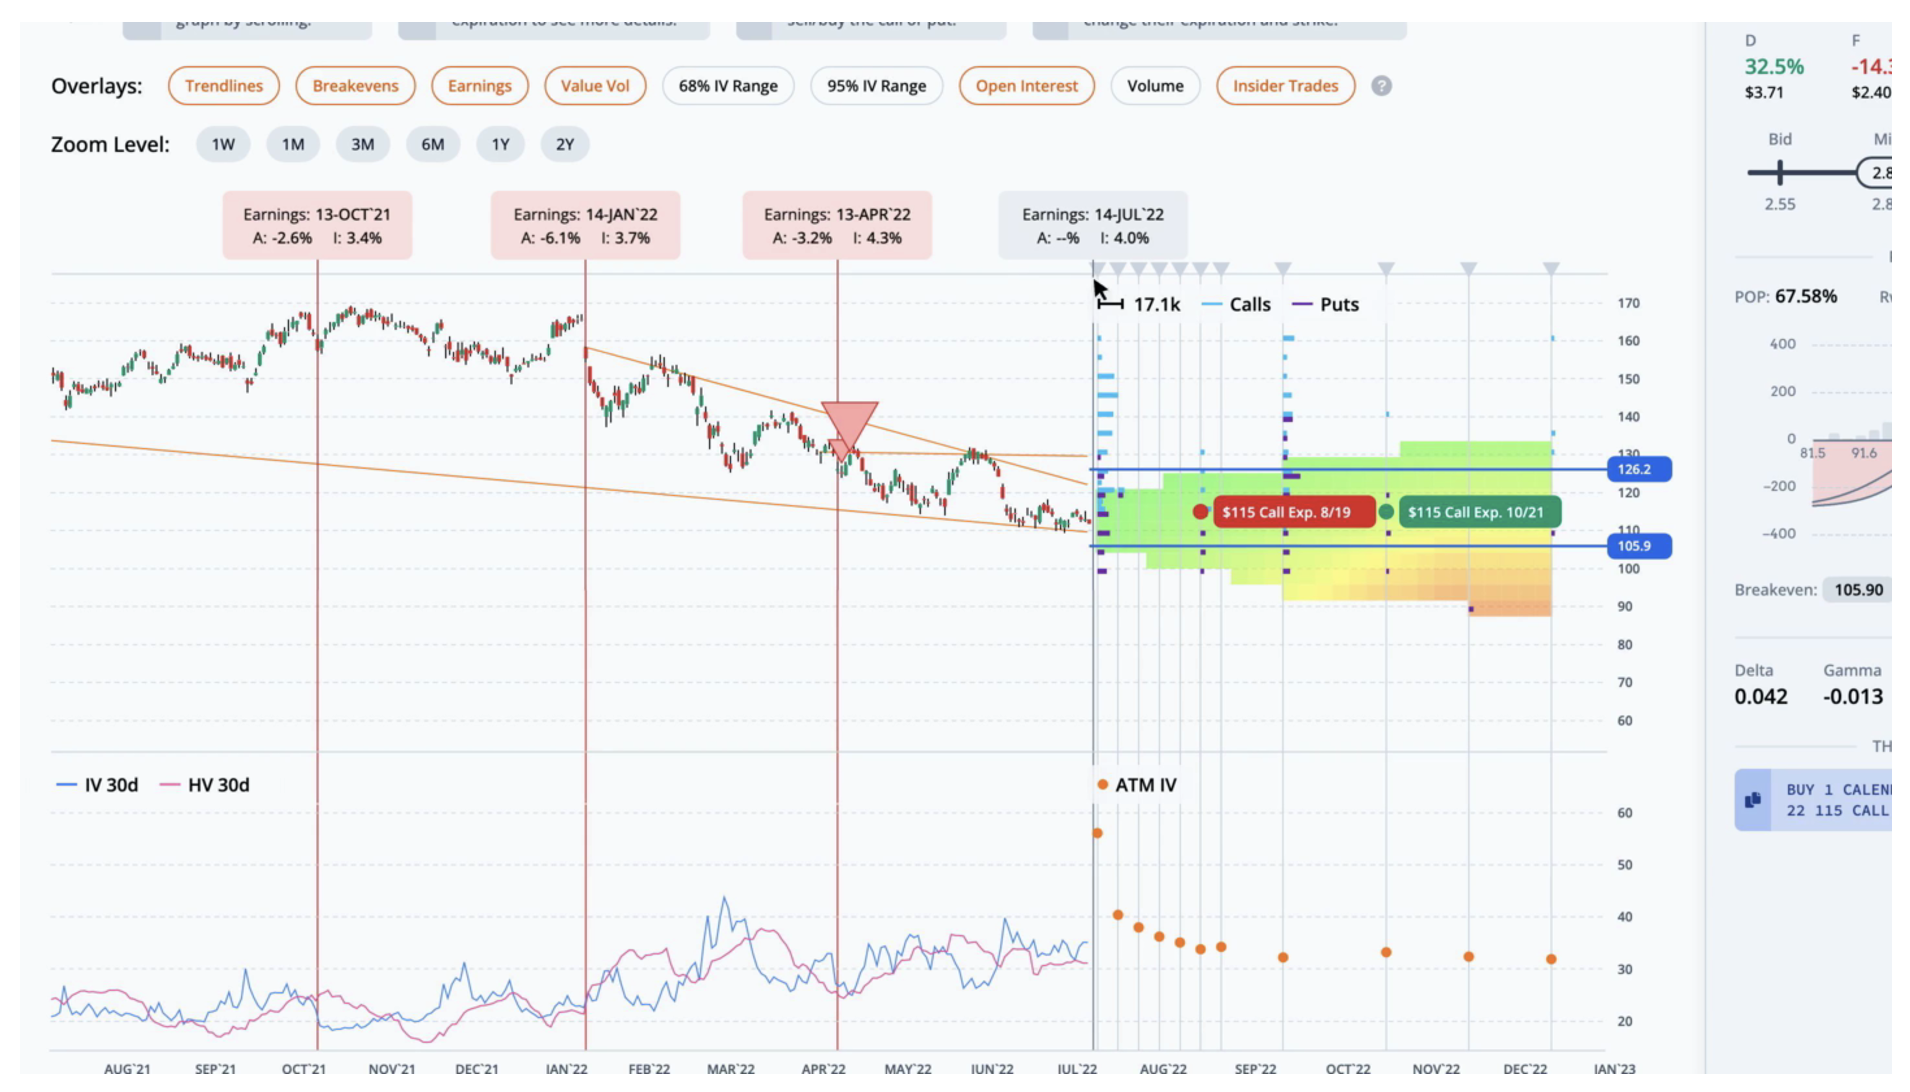
Task: Disable the Open Interest overlay
Action: (x=1027, y=86)
